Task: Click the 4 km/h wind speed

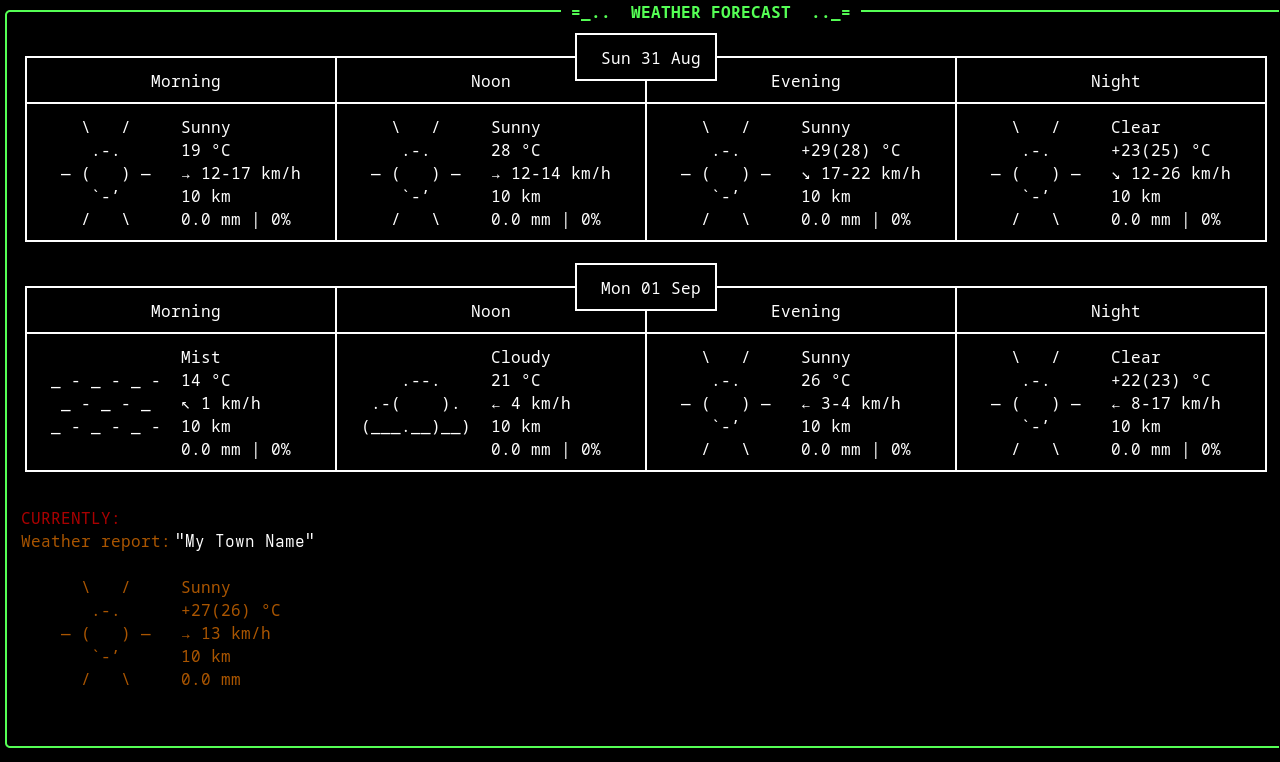Action: coord(541,403)
